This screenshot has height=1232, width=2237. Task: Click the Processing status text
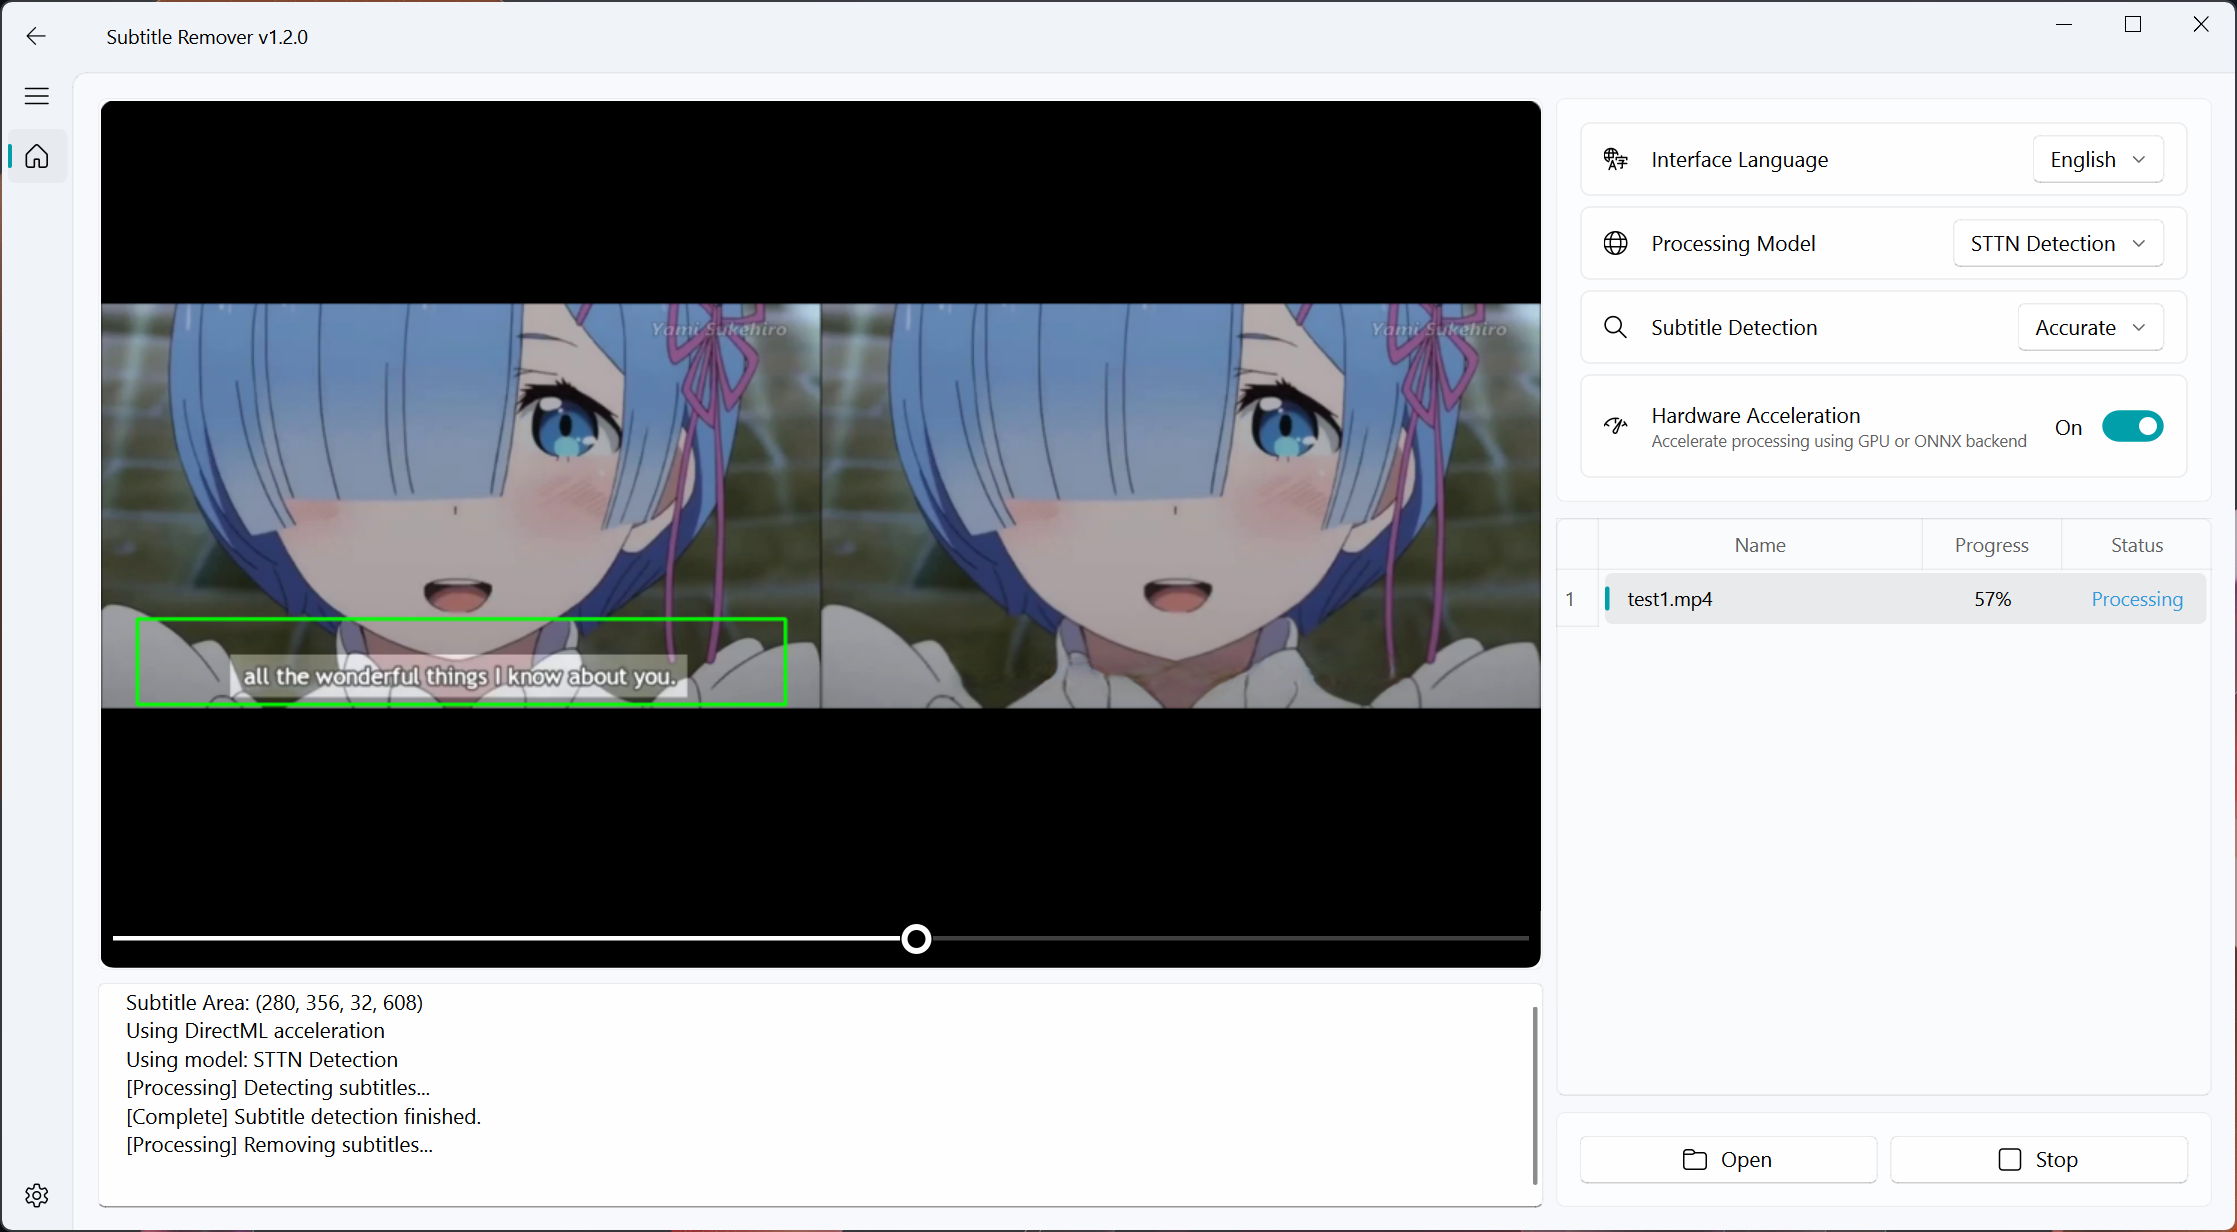2137,599
